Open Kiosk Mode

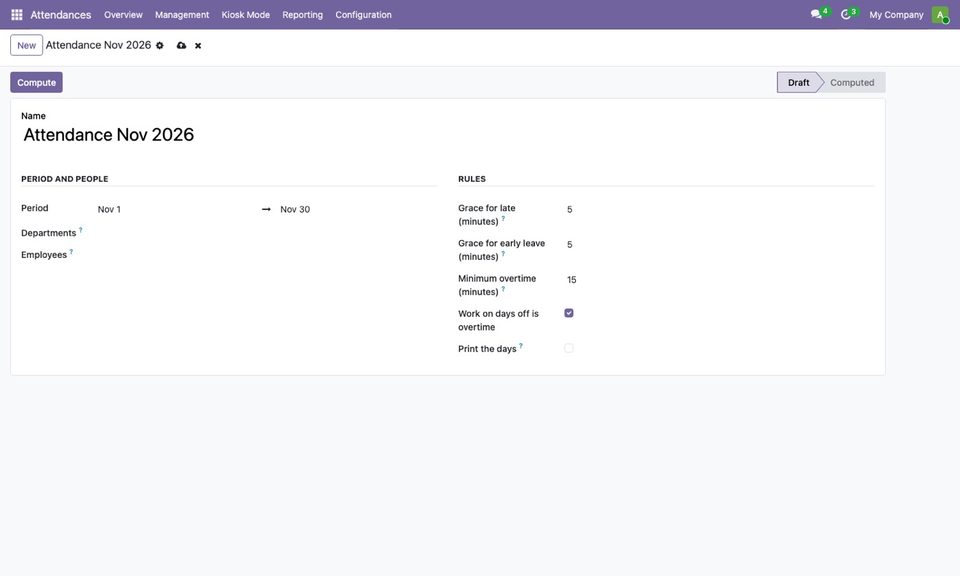tap(246, 15)
